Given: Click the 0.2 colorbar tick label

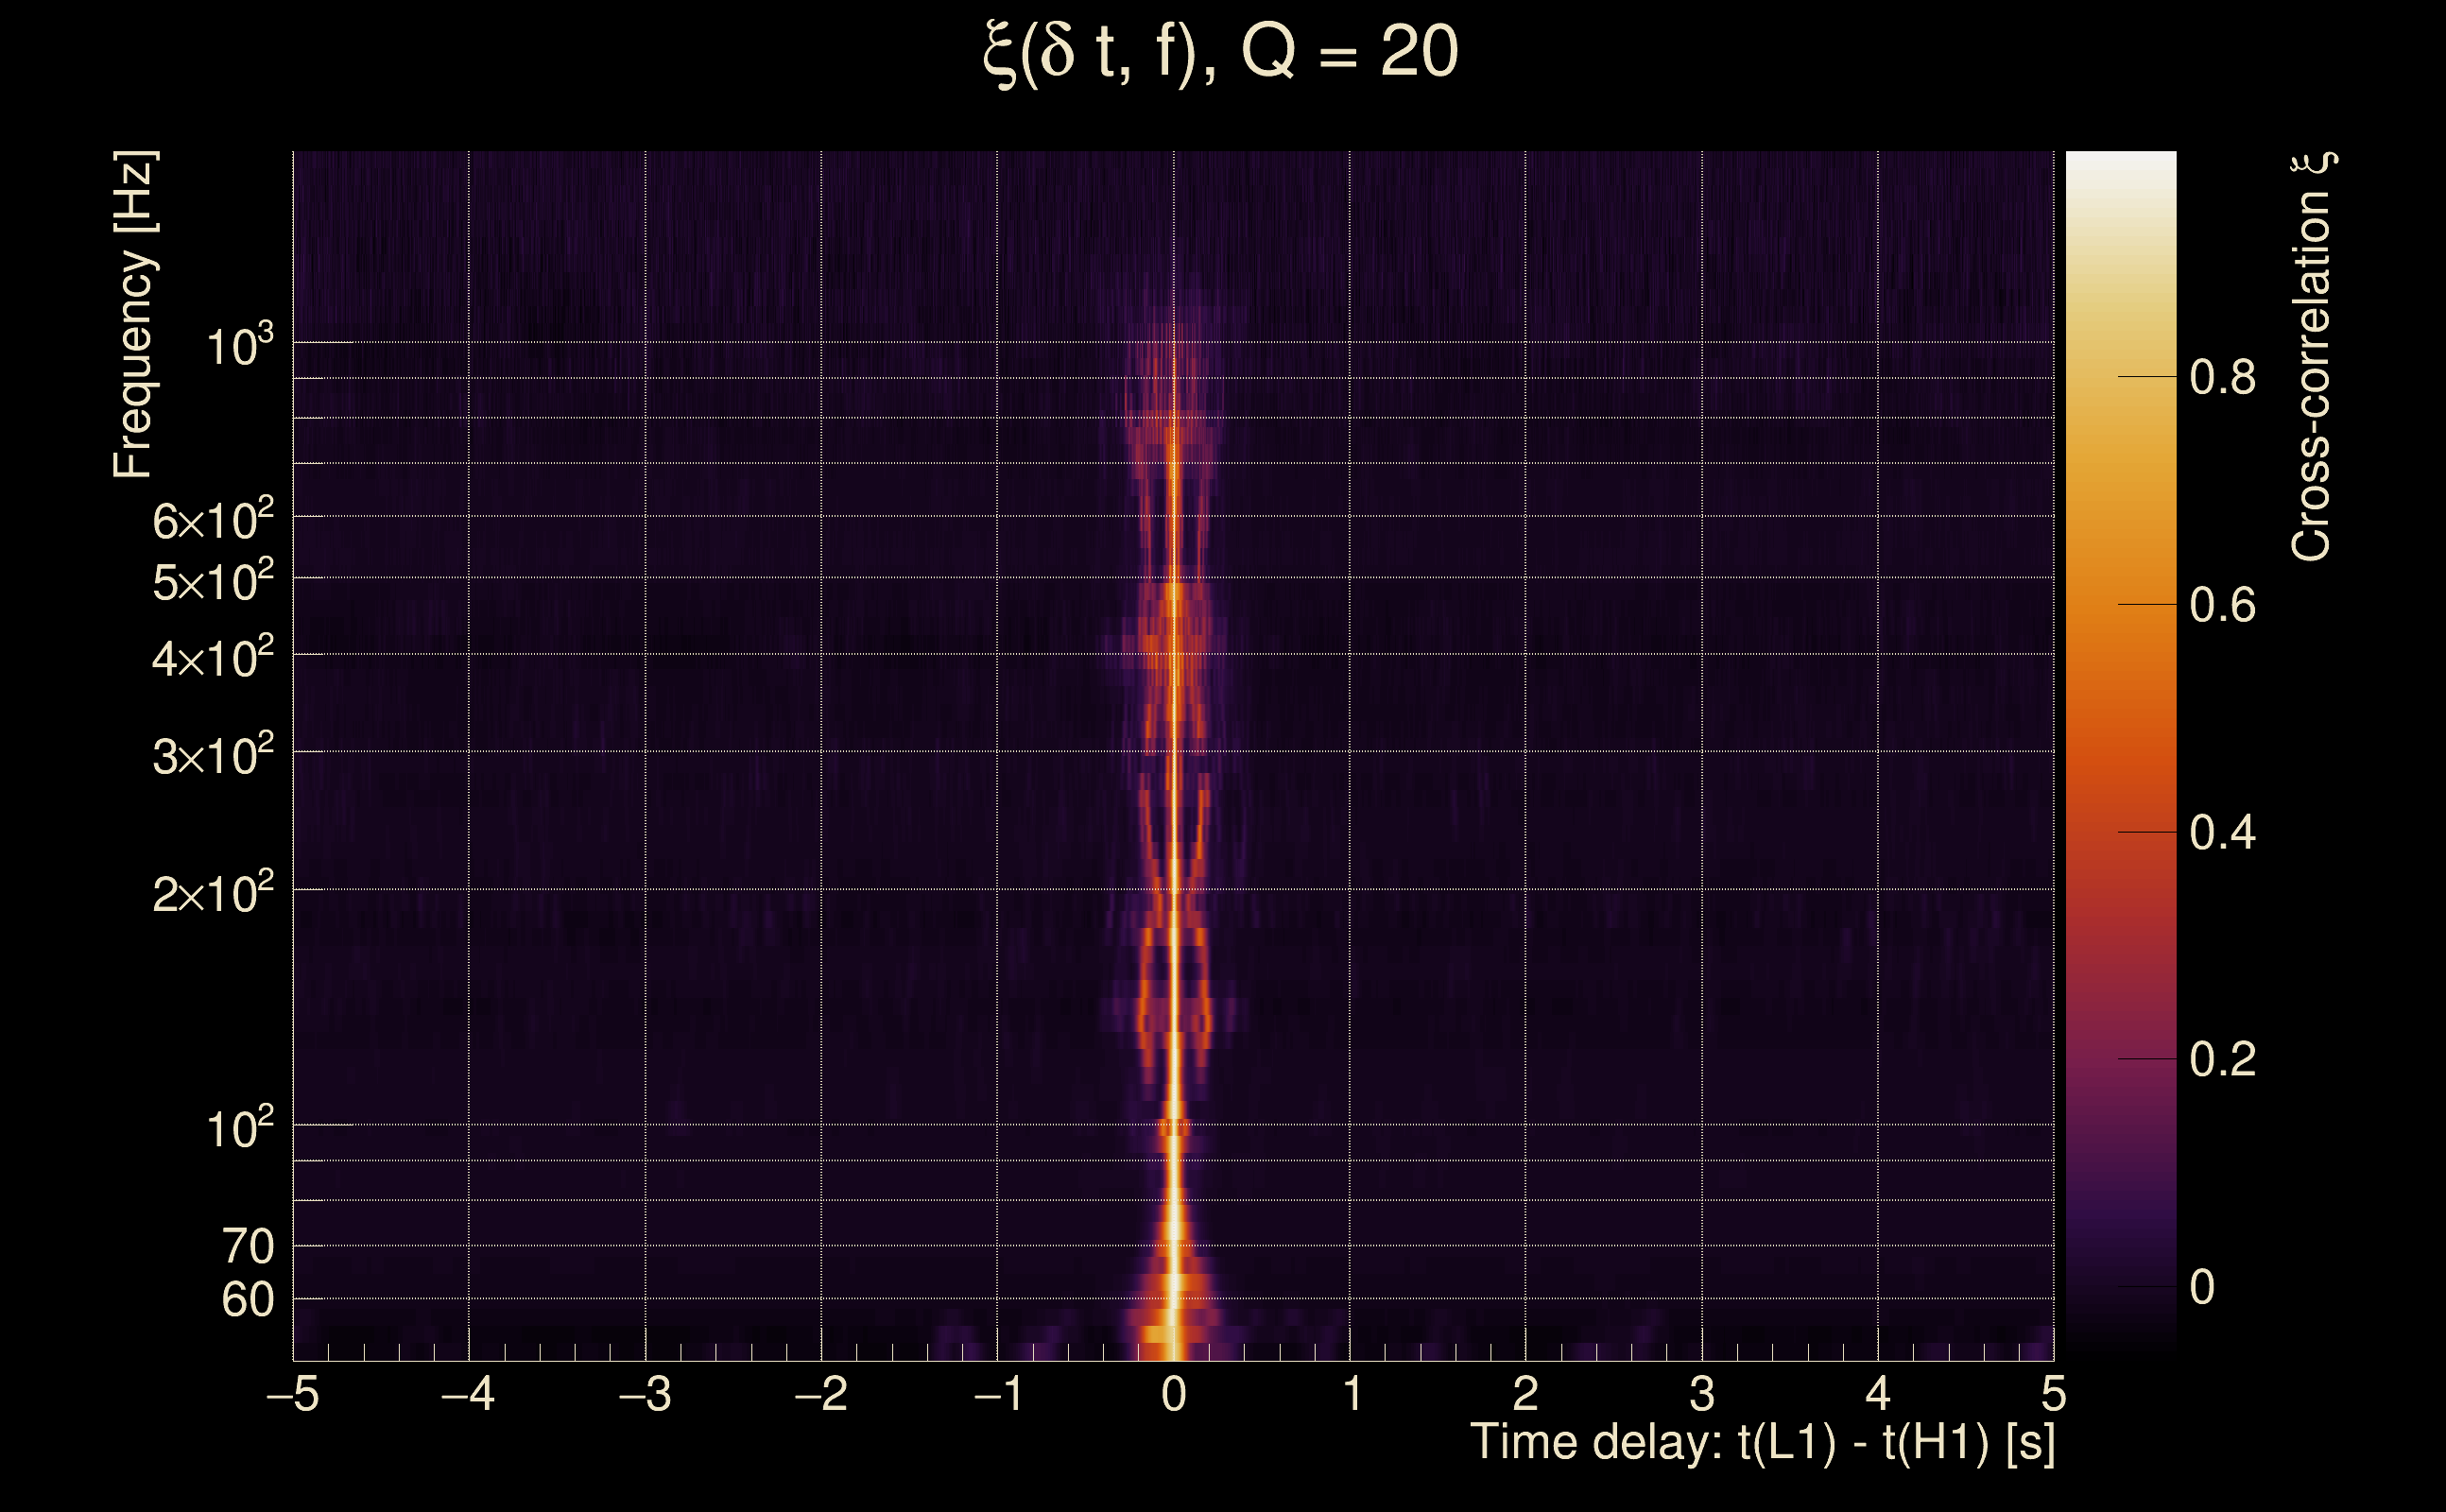Looking at the screenshot, I should coord(2222,1060).
